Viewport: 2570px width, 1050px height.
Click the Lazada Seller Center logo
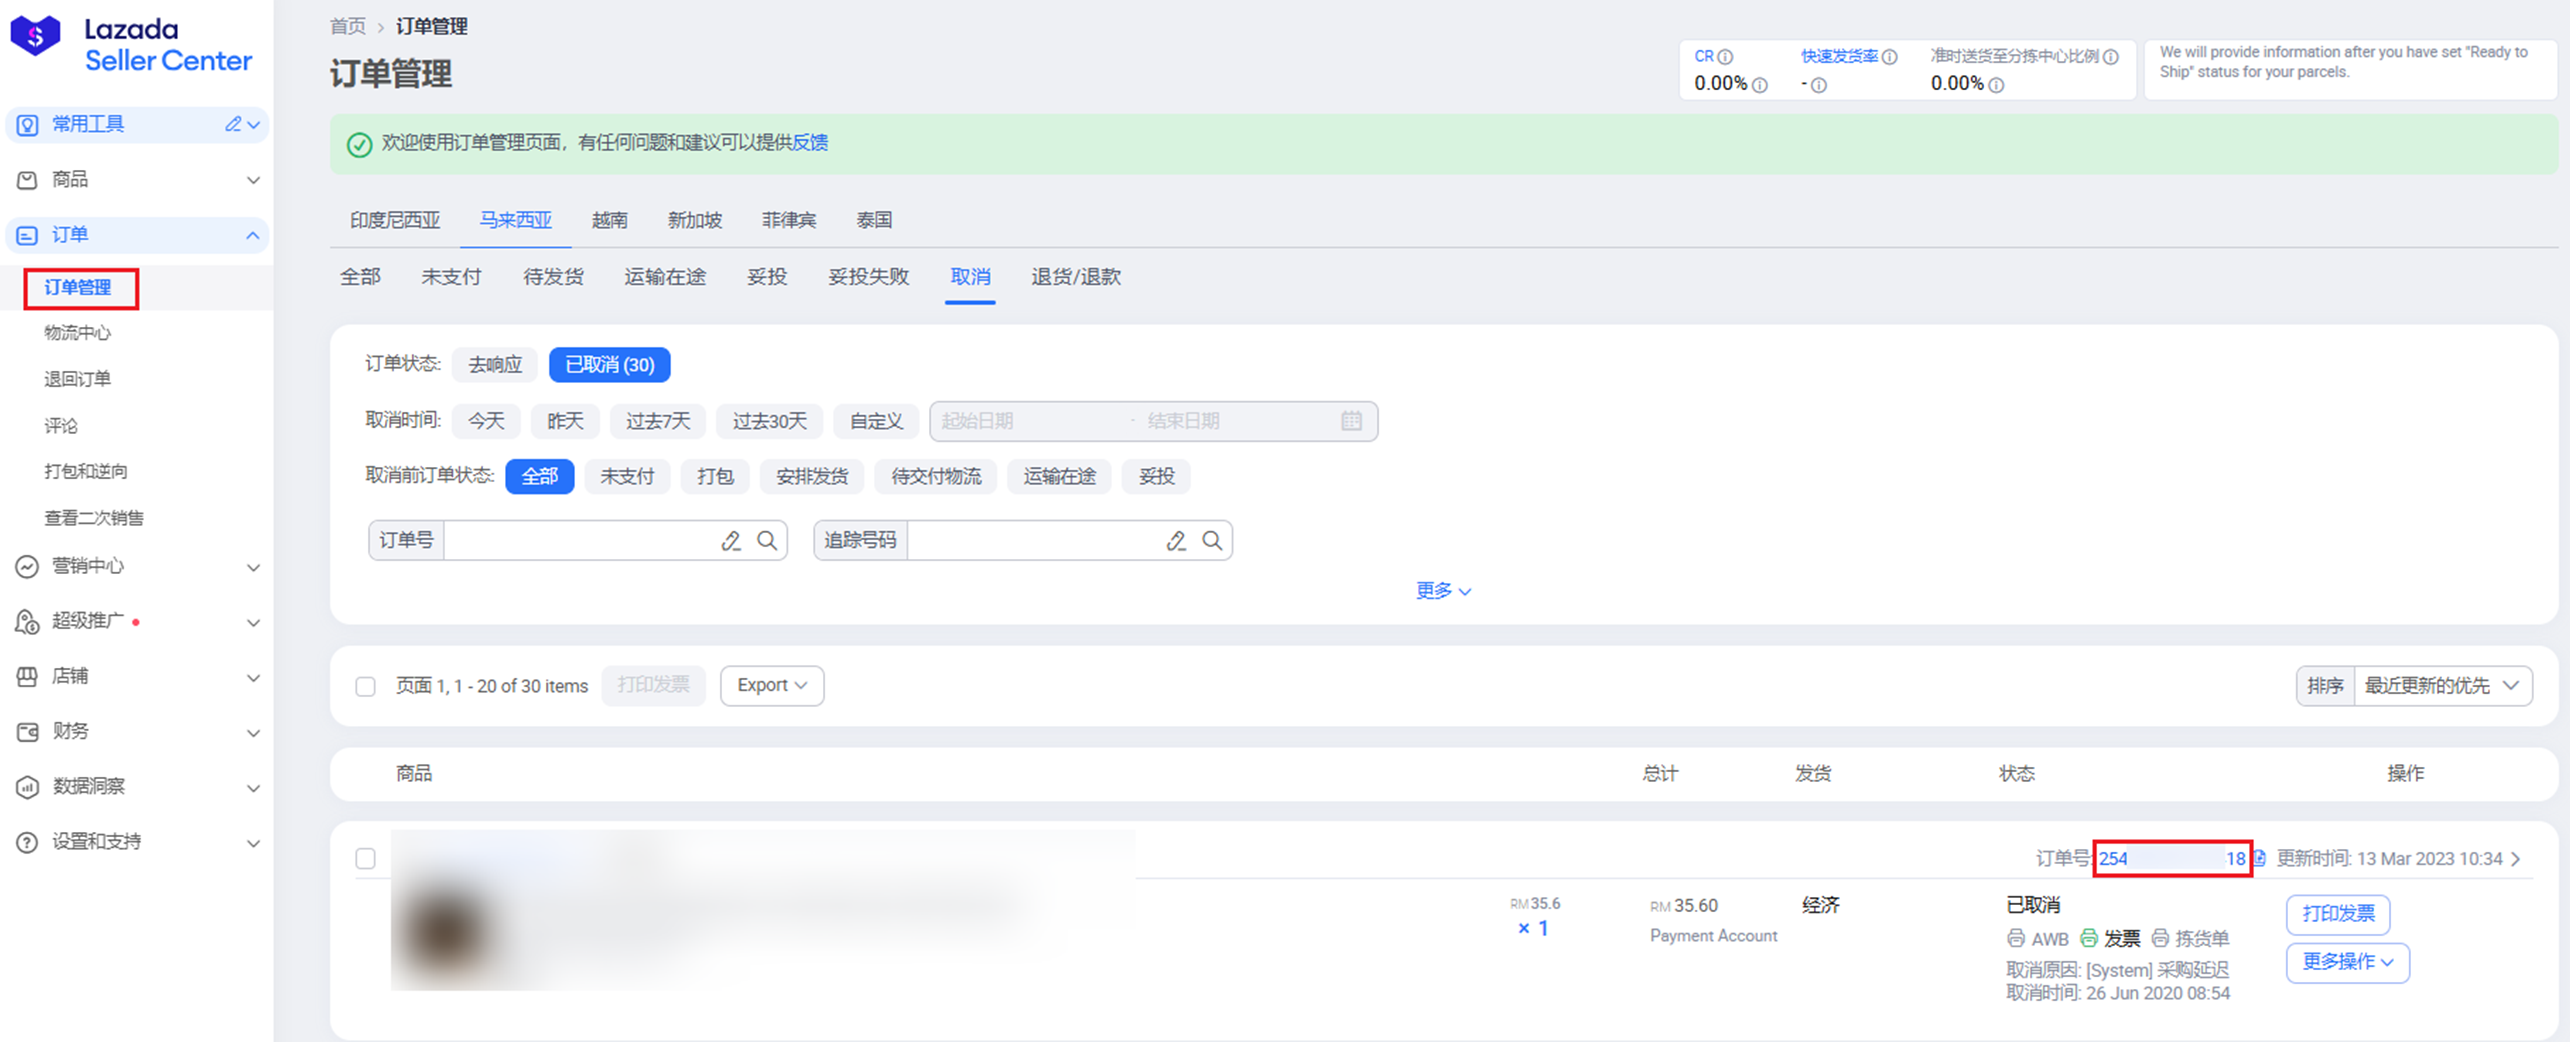pyautogui.click(x=130, y=45)
